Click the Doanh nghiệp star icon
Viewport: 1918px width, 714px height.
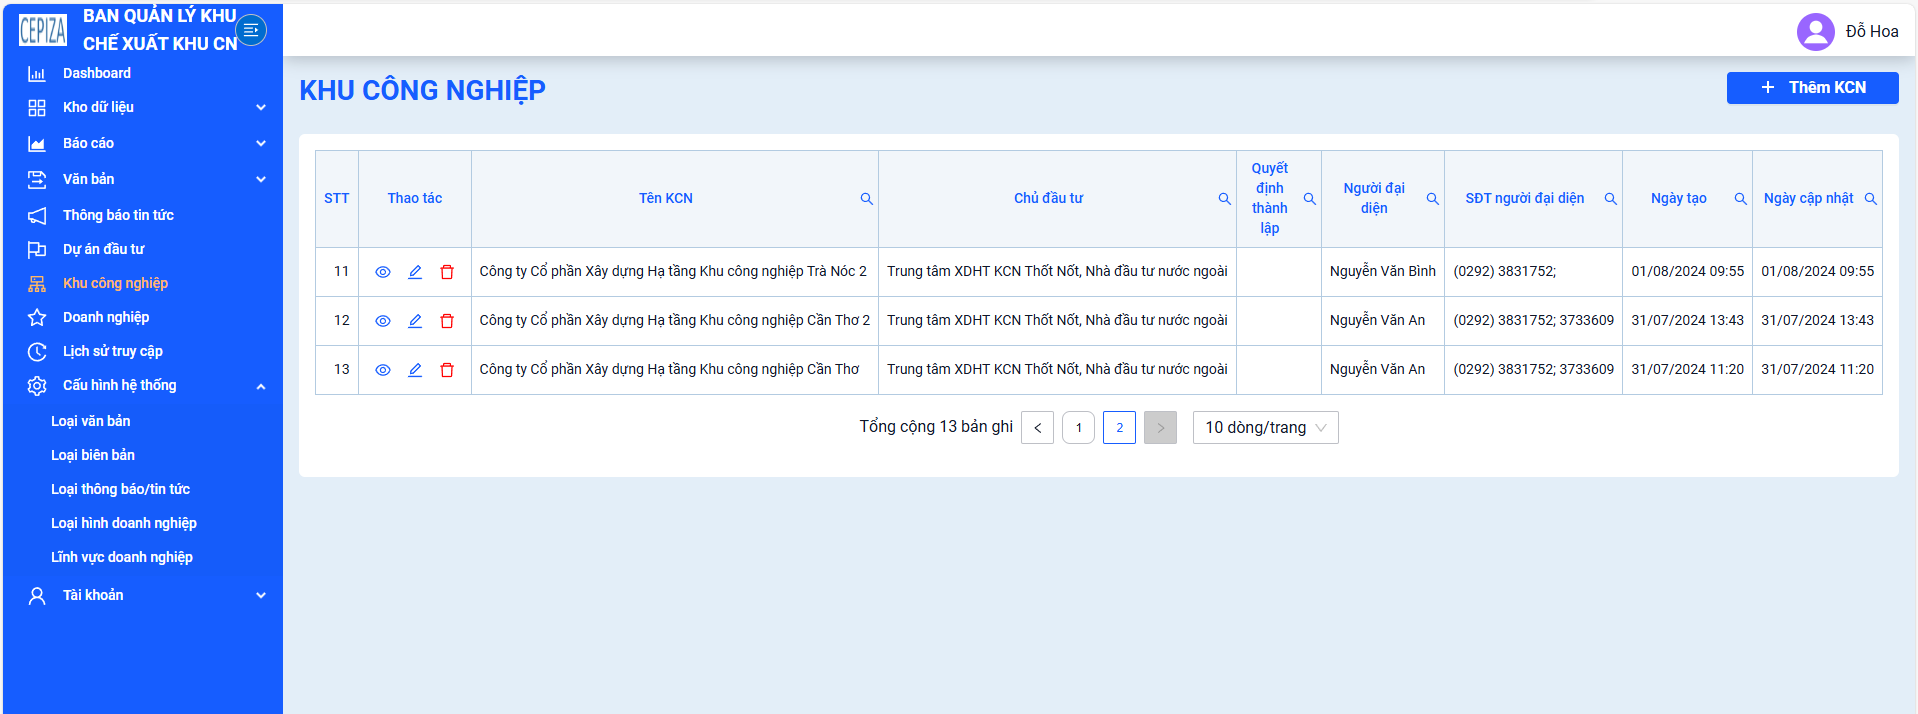click(x=37, y=317)
